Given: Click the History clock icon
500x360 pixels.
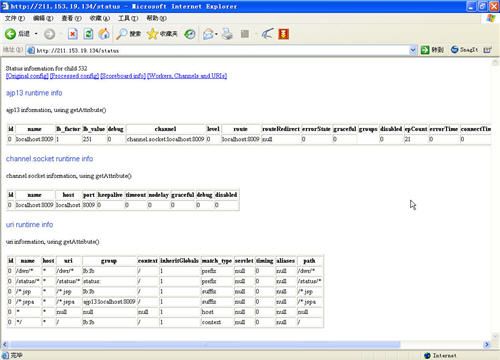Looking at the screenshot, I should point(190,34).
